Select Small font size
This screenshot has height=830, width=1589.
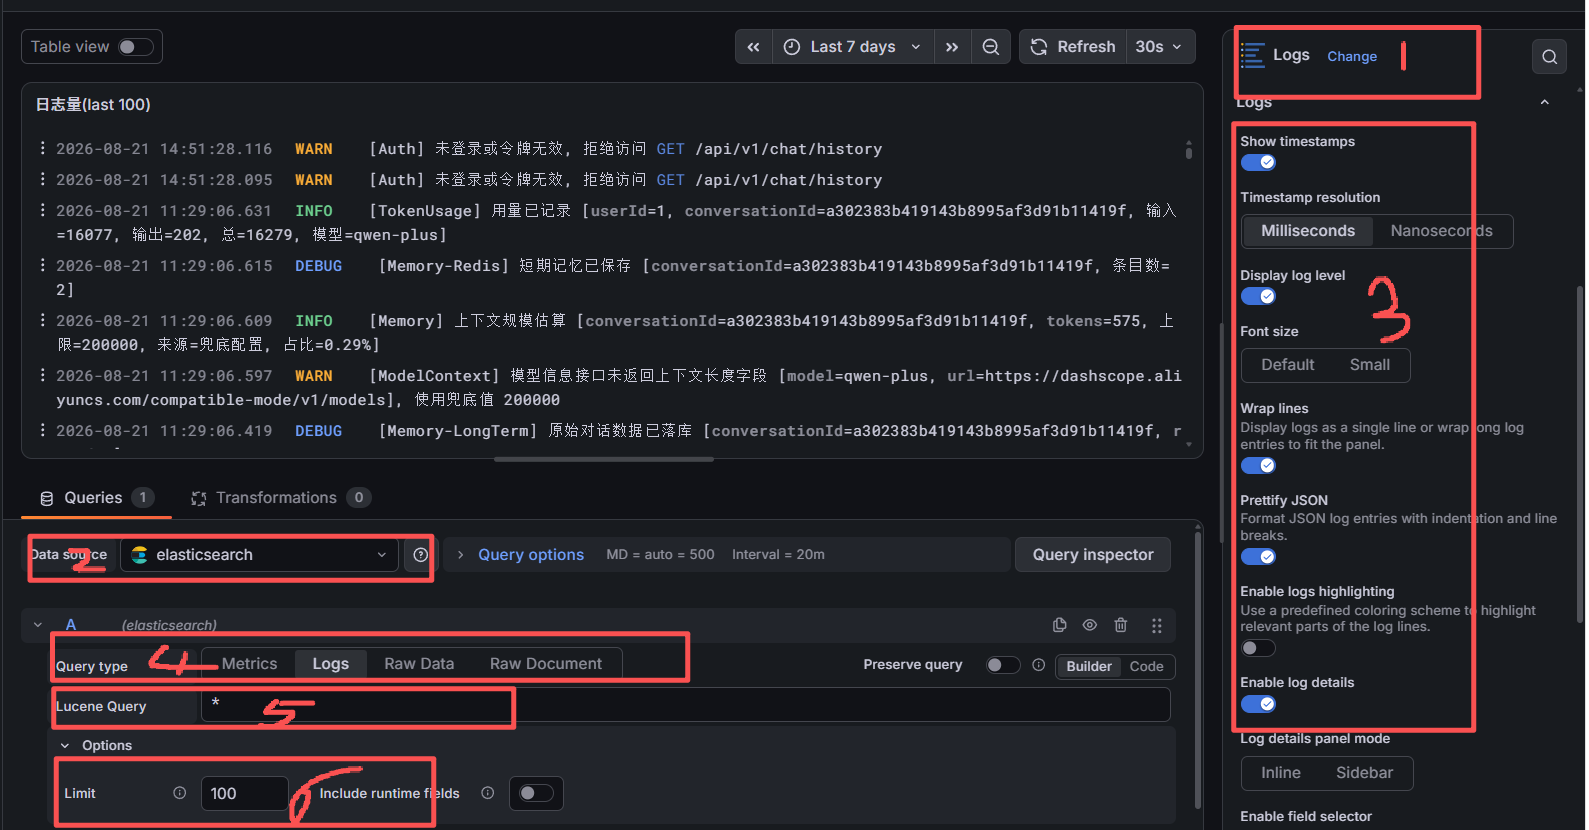tap(1370, 365)
